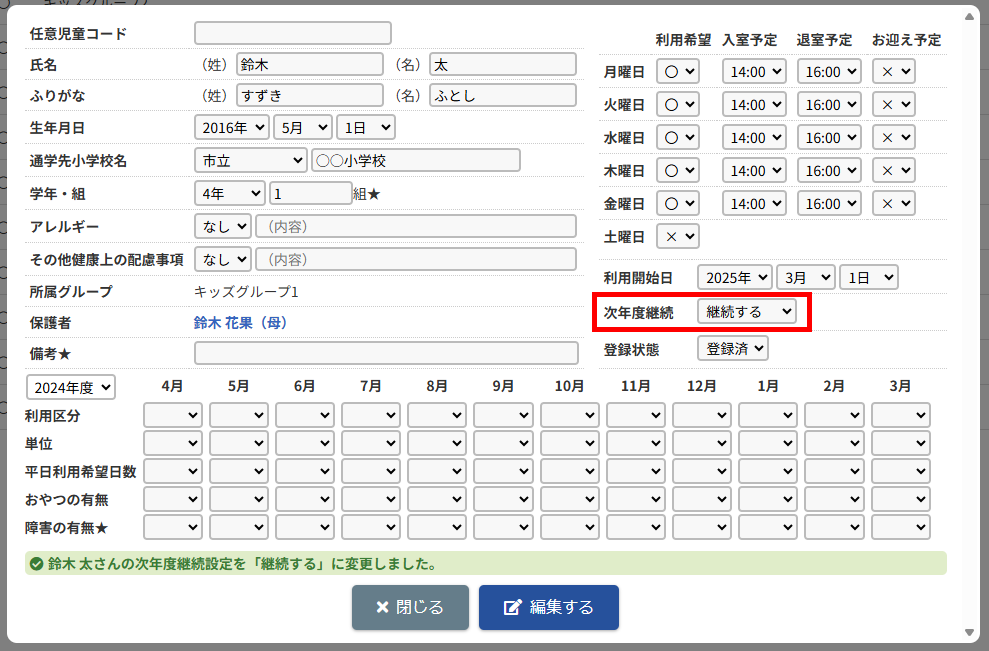Click the green checkmark success icon
This screenshot has width=989, height=651.
pos(37,564)
